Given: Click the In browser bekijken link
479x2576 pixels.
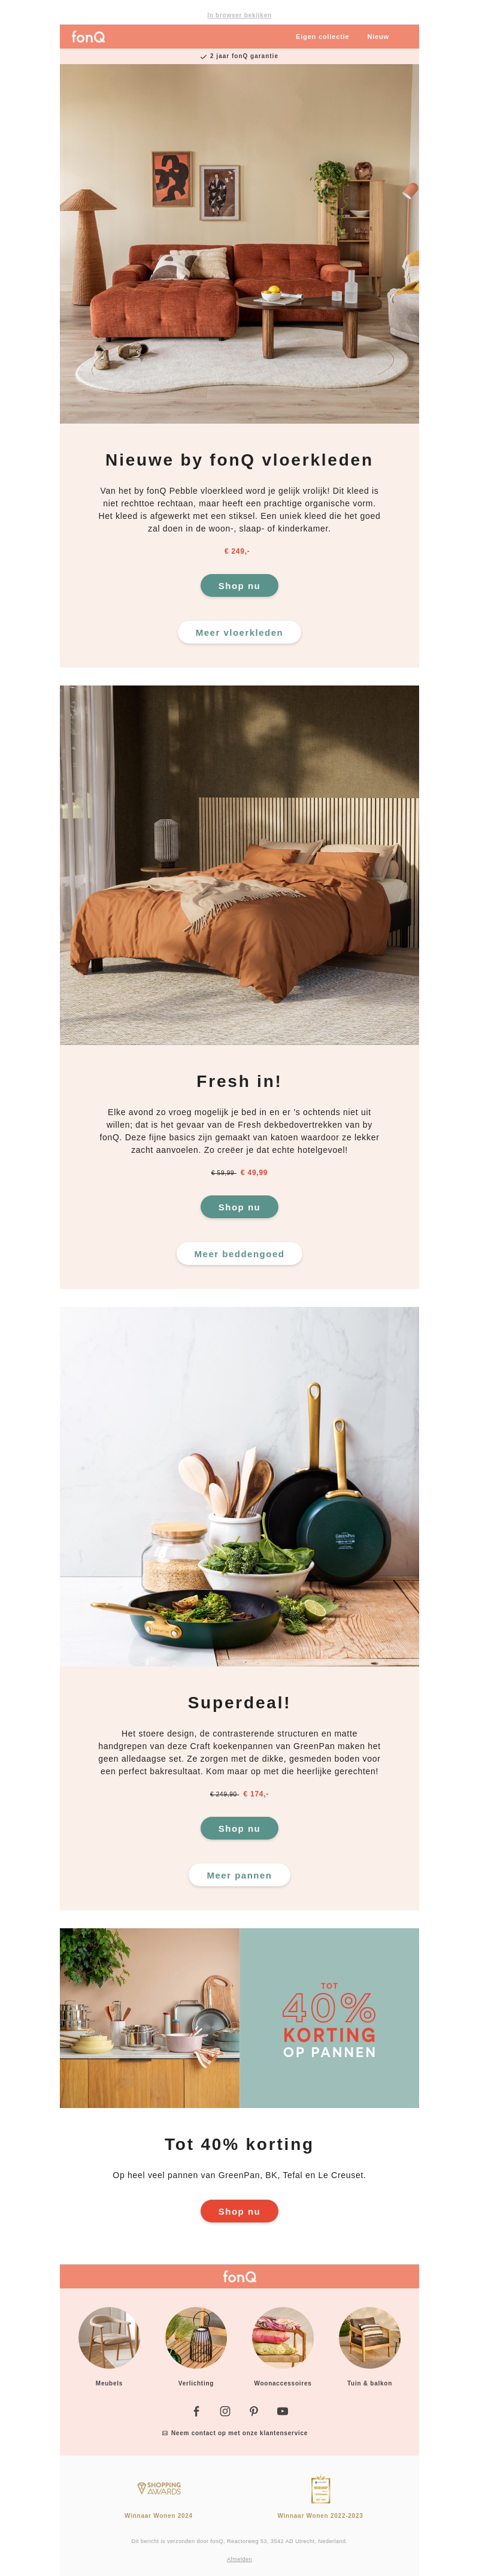Looking at the screenshot, I should click(x=239, y=15).
